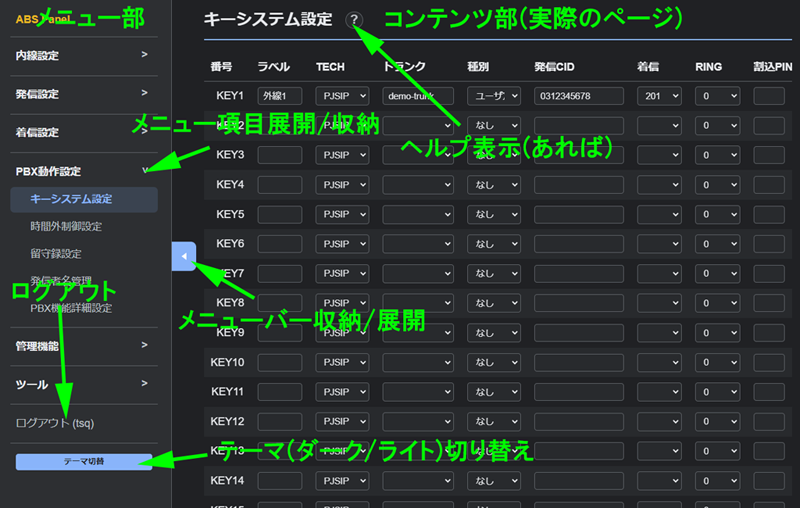
Task: Expand the 内線設定 menu section
Action: 80,56
